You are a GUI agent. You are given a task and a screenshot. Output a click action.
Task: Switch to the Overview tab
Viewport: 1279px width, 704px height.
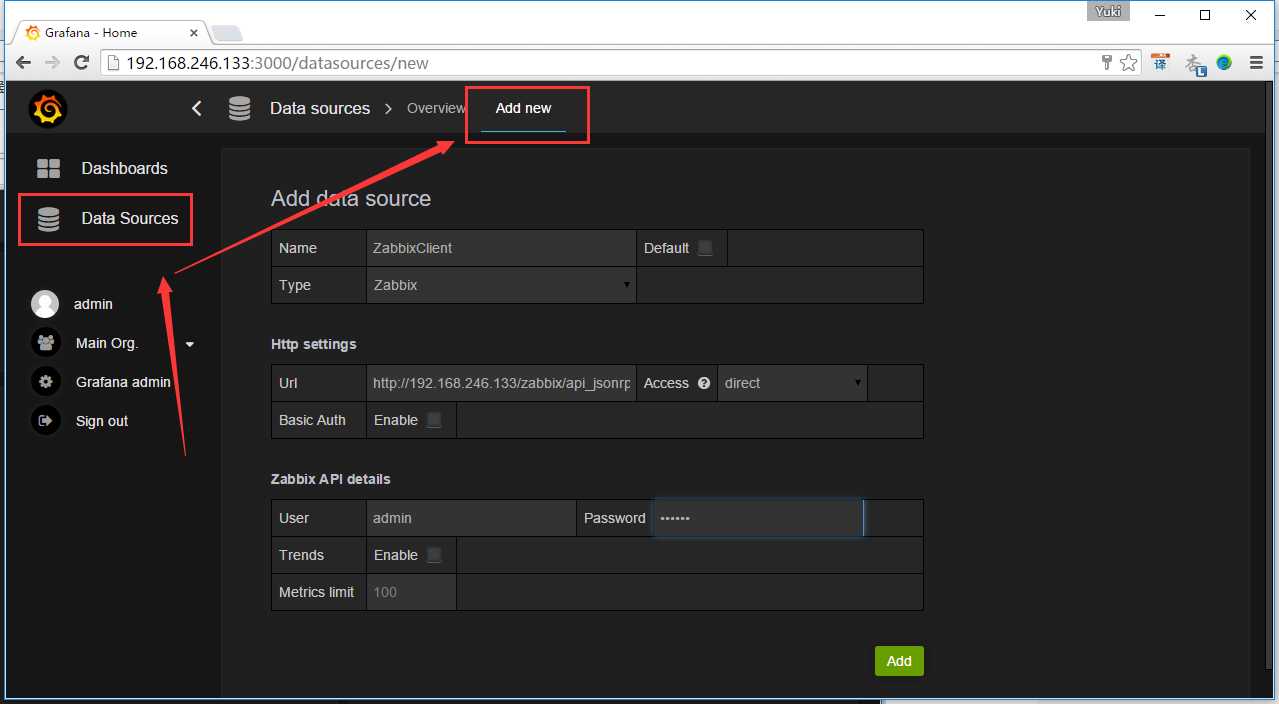click(436, 108)
